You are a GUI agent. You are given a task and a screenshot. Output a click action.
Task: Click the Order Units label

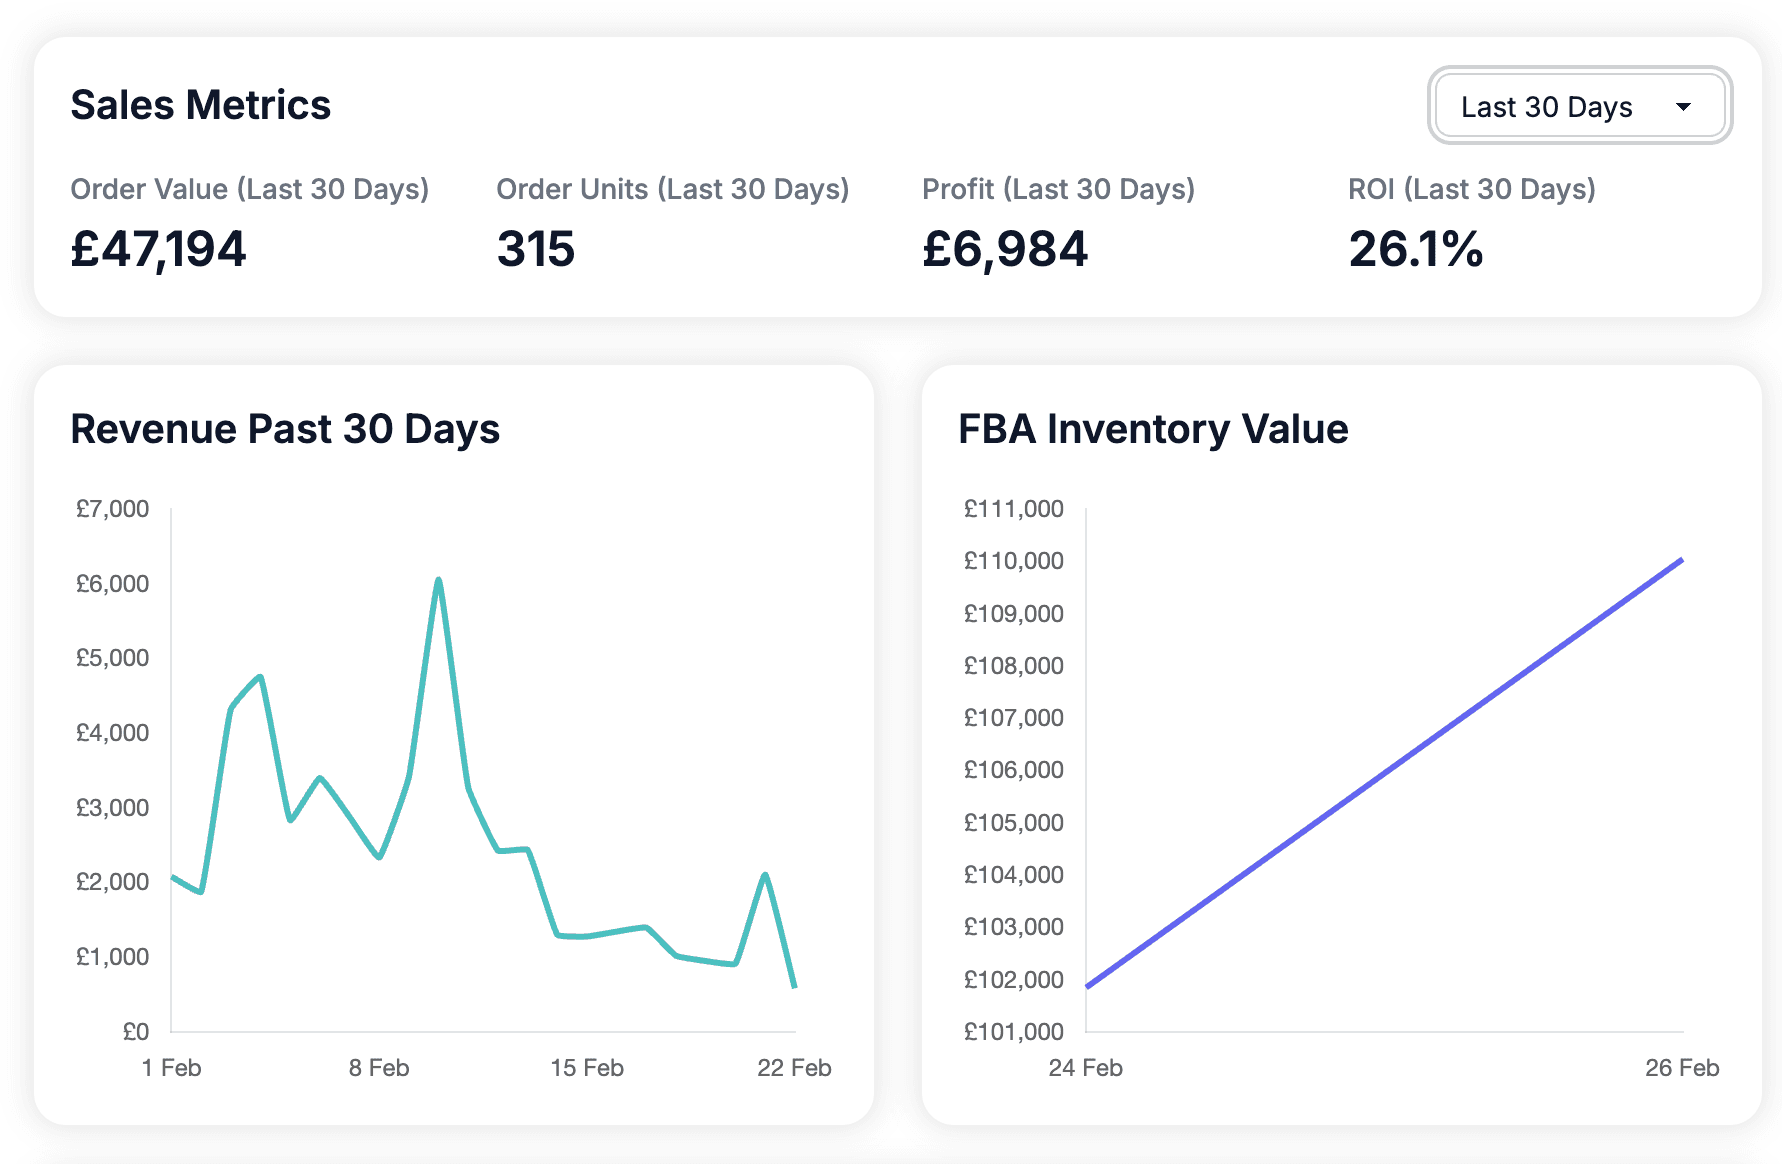(672, 189)
